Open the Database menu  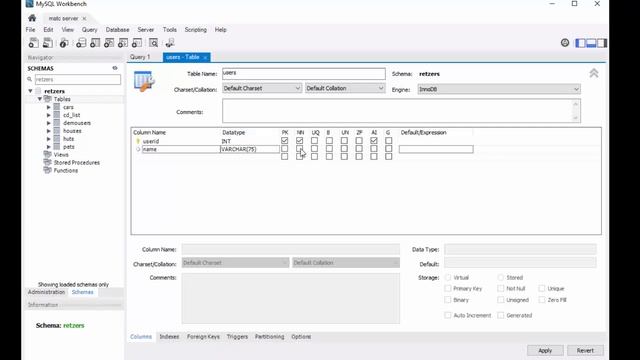pos(117,30)
